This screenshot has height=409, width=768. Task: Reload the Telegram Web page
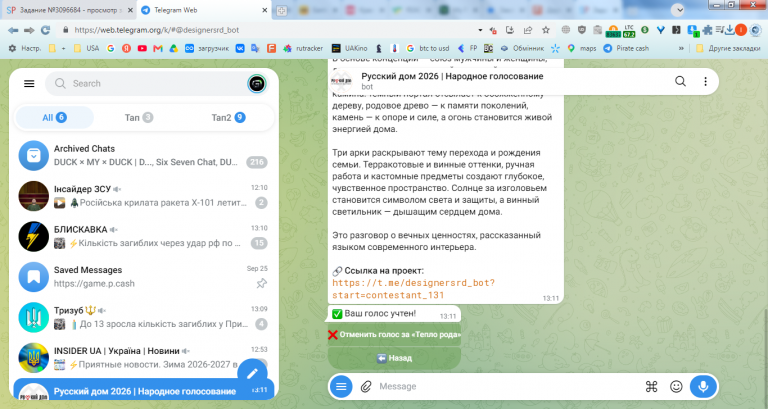click(46, 30)
